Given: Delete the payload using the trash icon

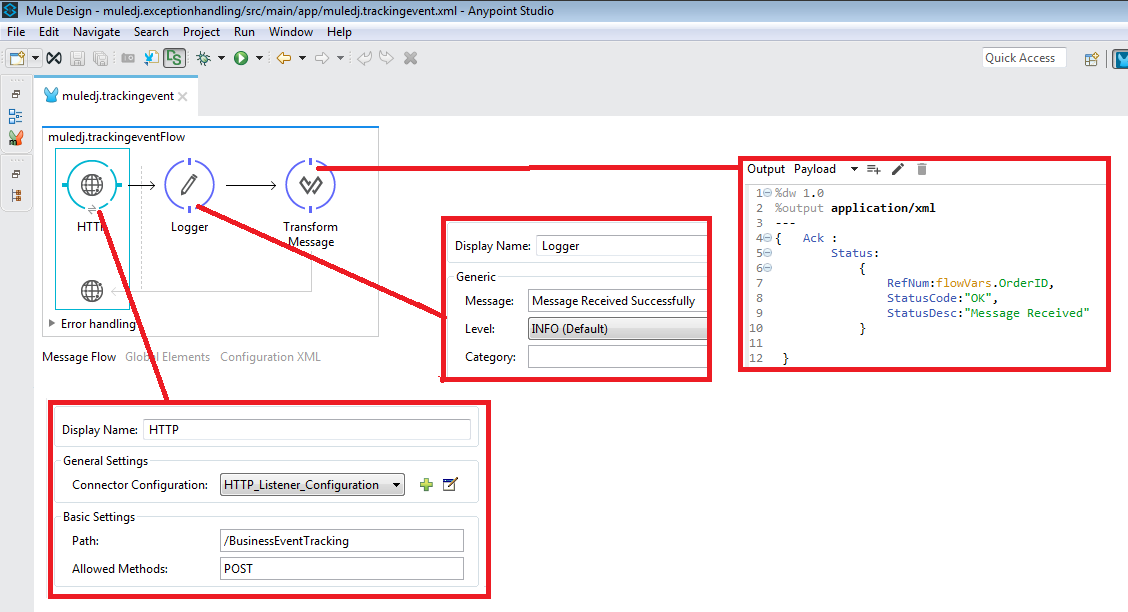Looking at the screenshot, I should (x=921, y=168).
